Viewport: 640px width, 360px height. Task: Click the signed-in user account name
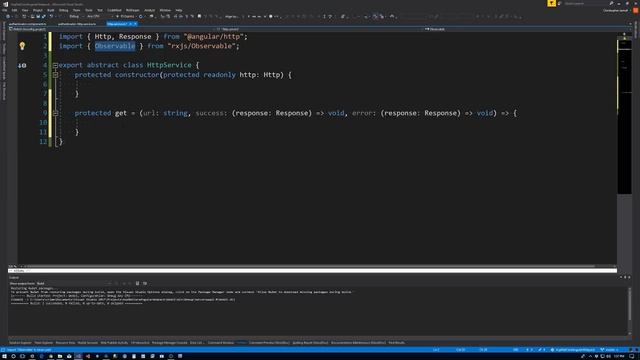(616, 11)
